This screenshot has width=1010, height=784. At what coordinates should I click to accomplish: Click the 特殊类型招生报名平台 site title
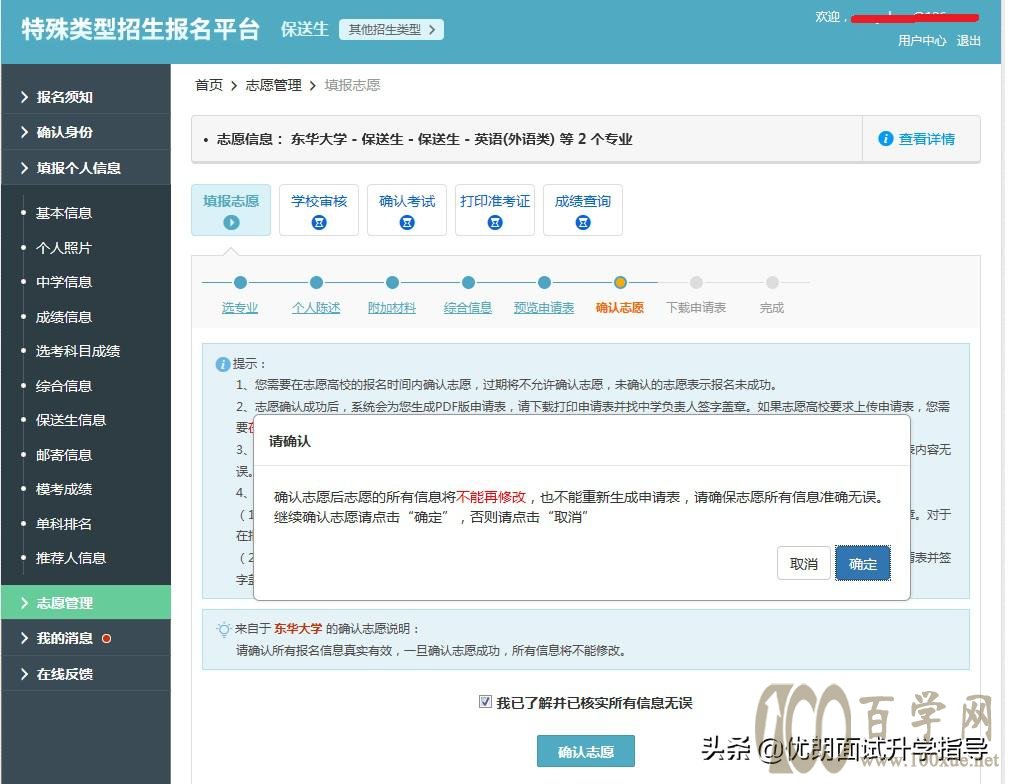coord(140,30)
